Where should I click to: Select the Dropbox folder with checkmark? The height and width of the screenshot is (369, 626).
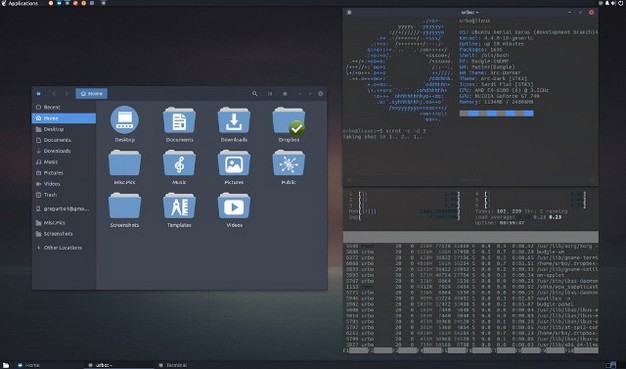289,121
